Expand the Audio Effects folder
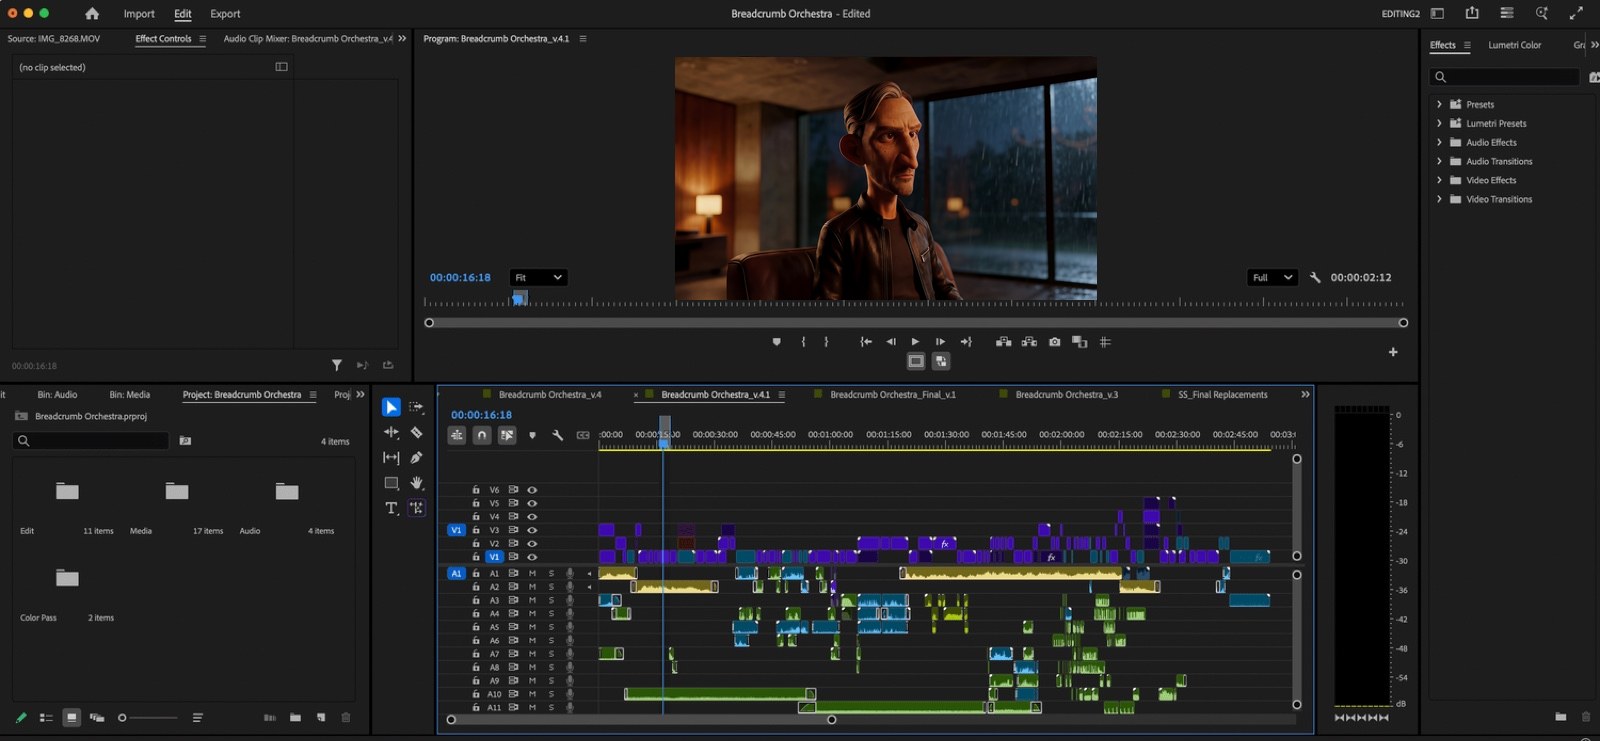The image size is (1600, 741). point(1439,142)
